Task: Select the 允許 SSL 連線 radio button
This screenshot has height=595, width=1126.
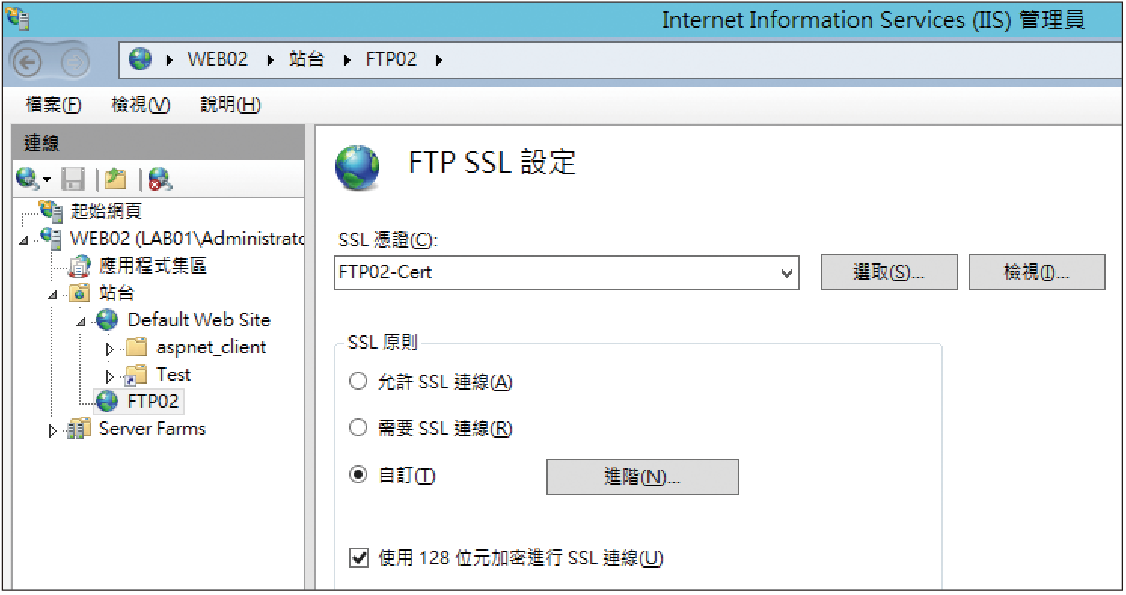Action: click(x=358, y=381)
